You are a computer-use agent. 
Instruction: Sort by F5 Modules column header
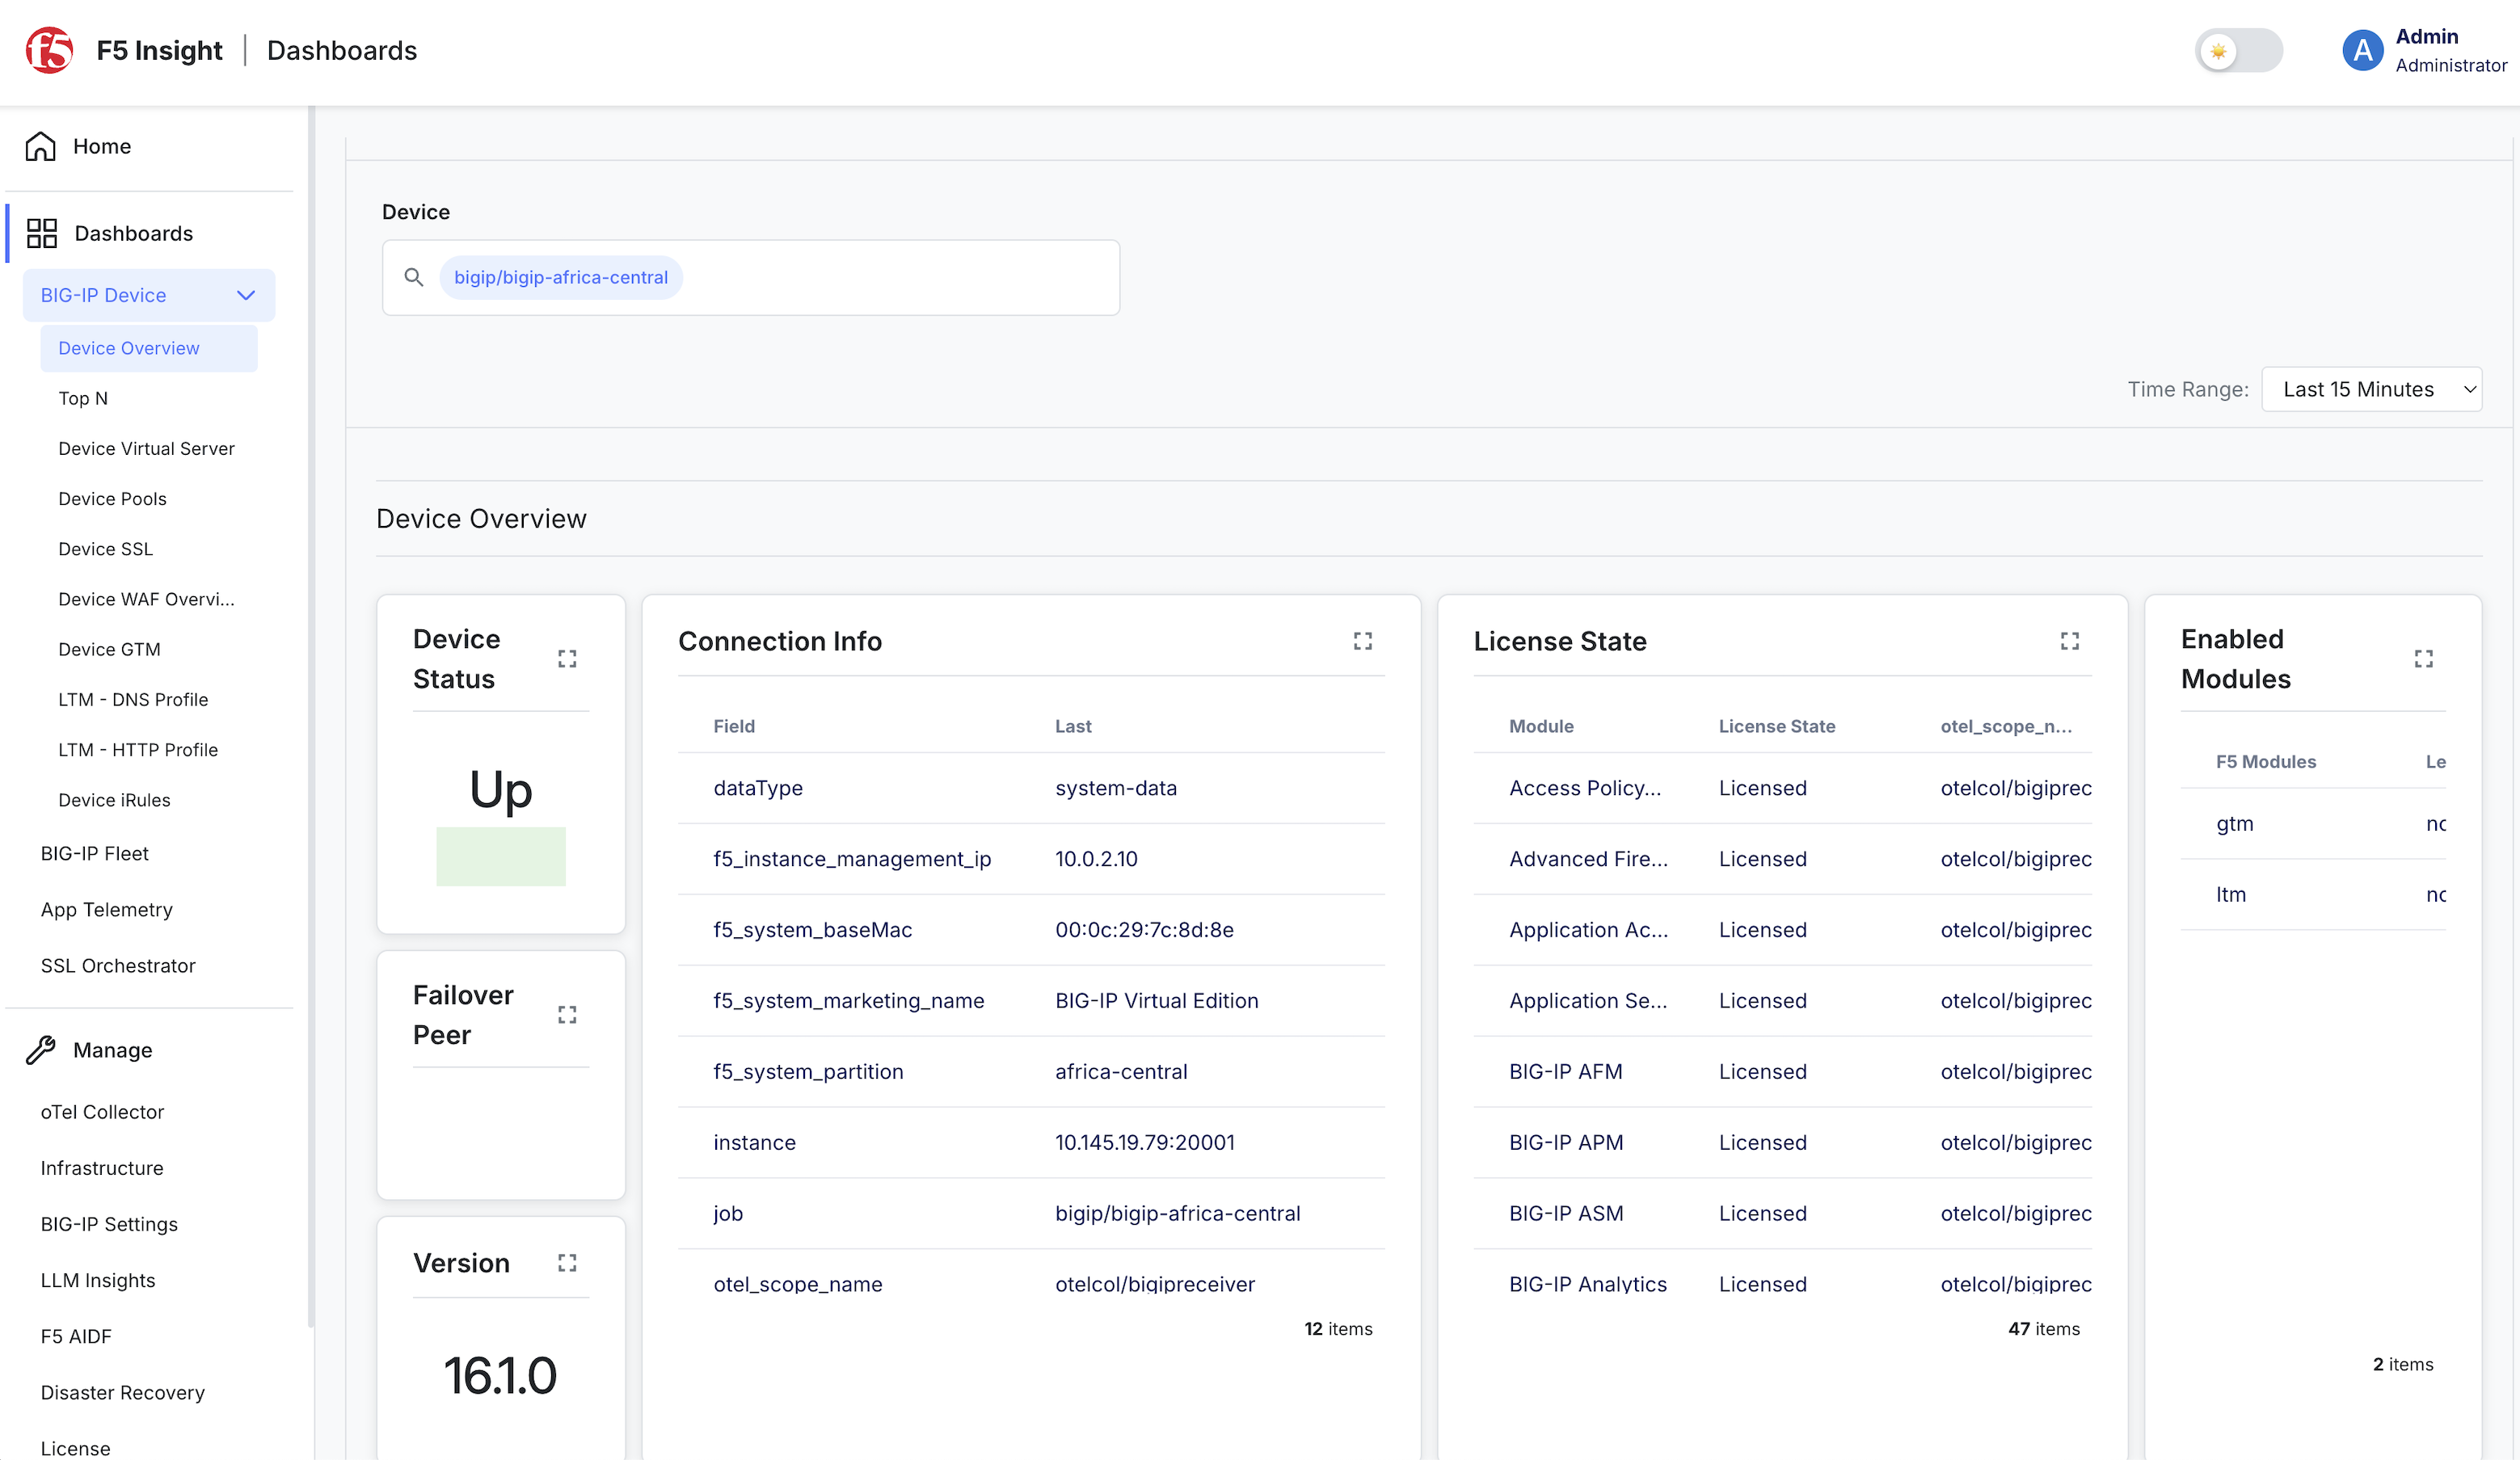tap(2266, 762)
